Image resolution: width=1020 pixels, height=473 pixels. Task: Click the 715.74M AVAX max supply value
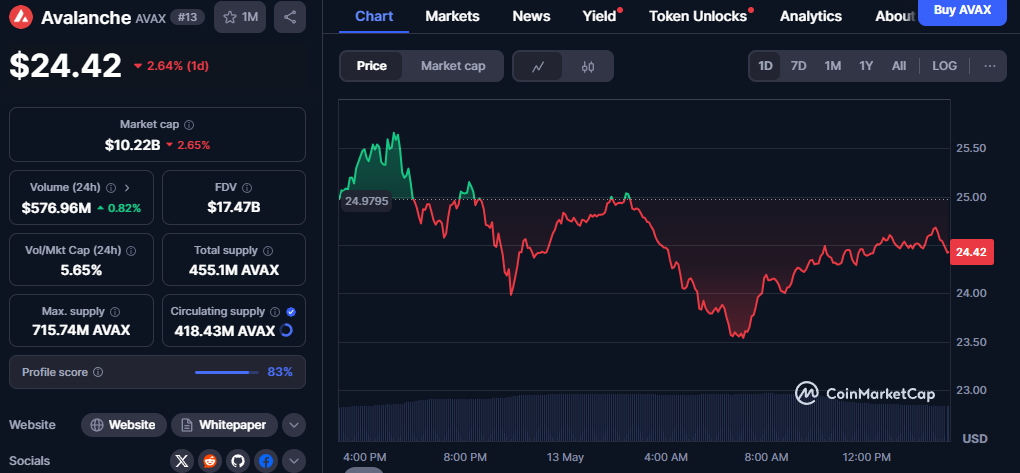tap(81, 330)
